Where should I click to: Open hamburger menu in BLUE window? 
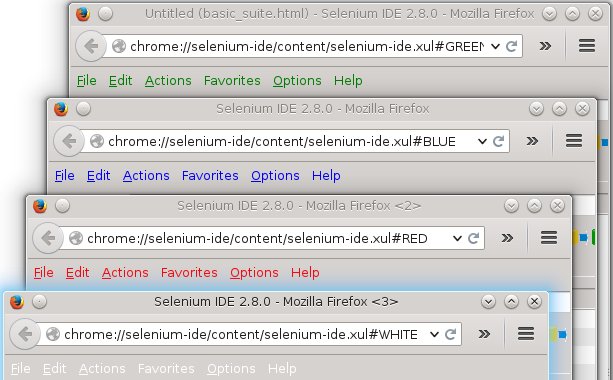pyautogui.click(x=574, y=140)
